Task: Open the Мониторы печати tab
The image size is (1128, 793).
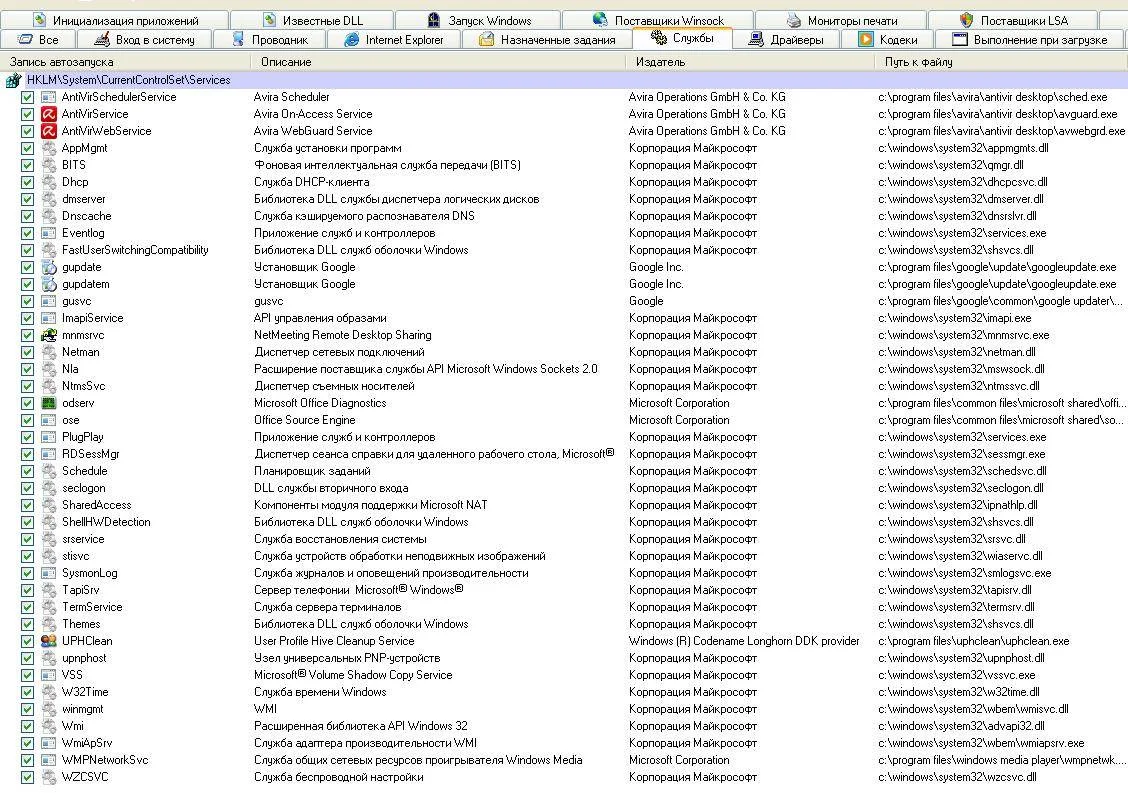Action: 842,20
